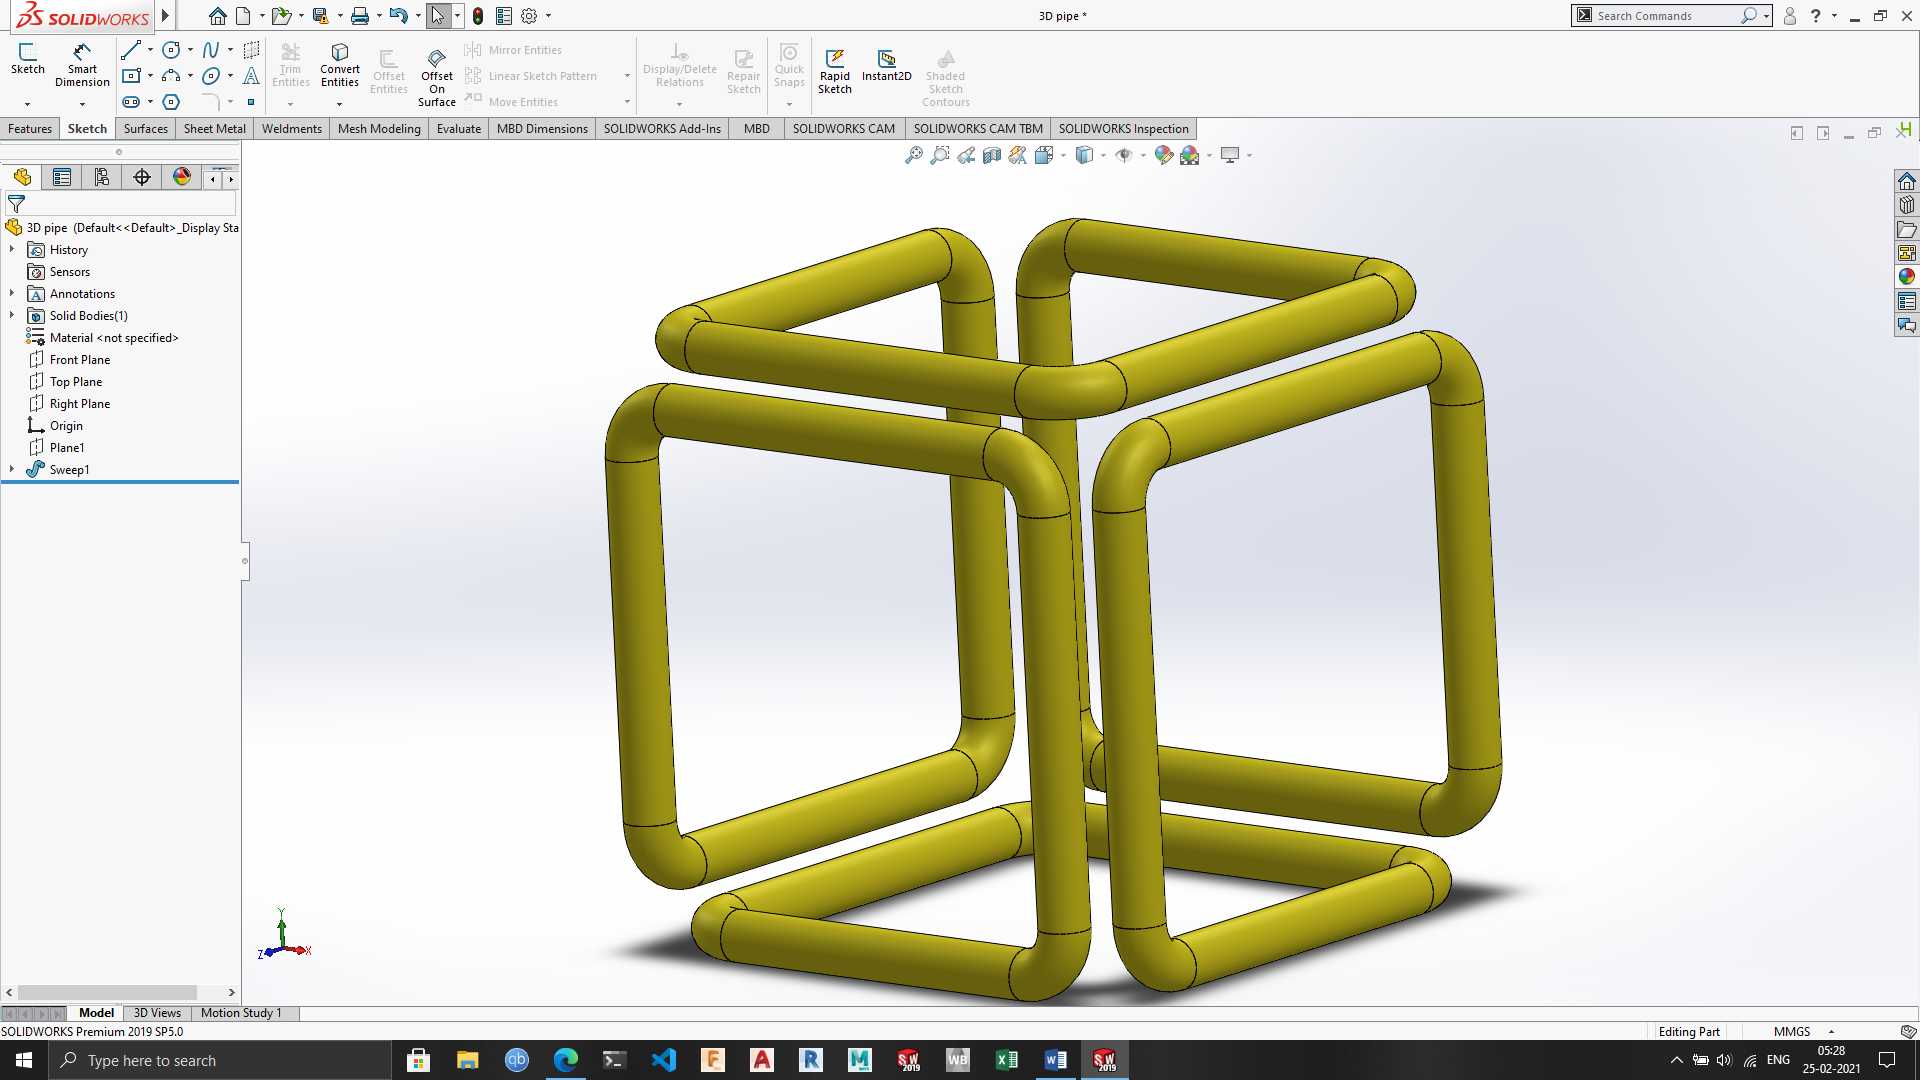Switch to the Features tab

pos(30,129)
